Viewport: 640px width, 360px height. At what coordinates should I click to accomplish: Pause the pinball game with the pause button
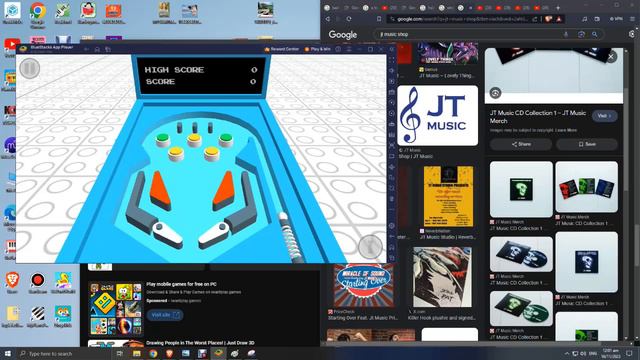29,69
